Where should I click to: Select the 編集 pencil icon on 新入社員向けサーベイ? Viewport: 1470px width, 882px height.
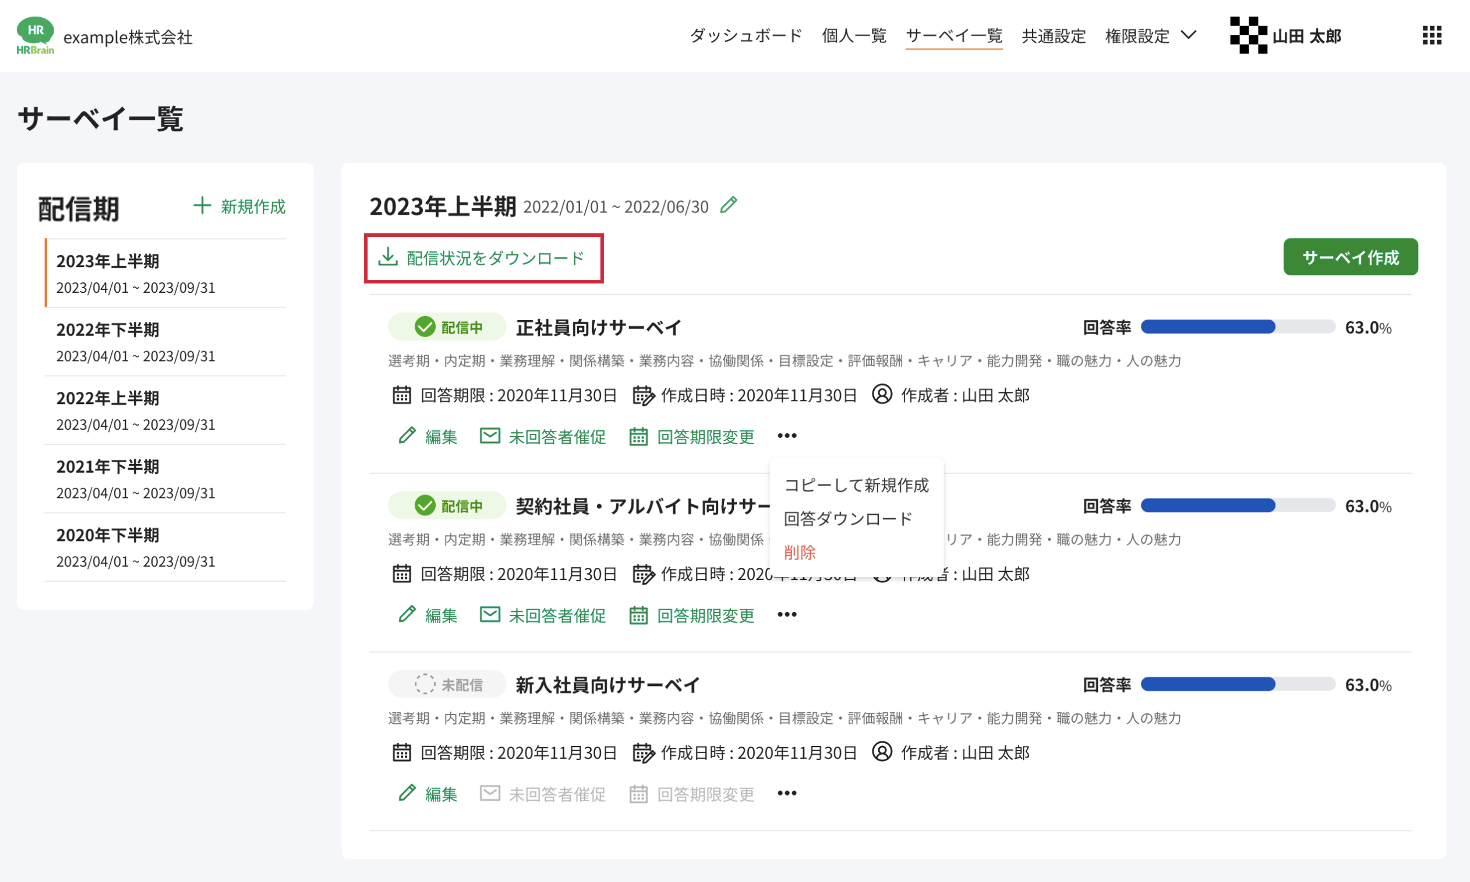(x=406, y=793)
